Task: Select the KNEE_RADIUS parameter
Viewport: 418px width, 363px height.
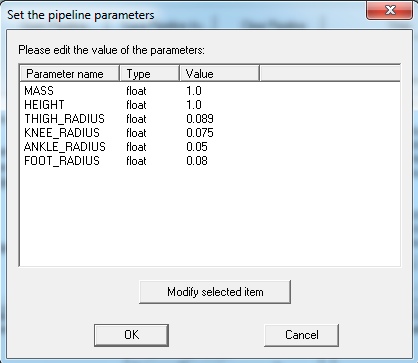Action: [x=62, y=133]
